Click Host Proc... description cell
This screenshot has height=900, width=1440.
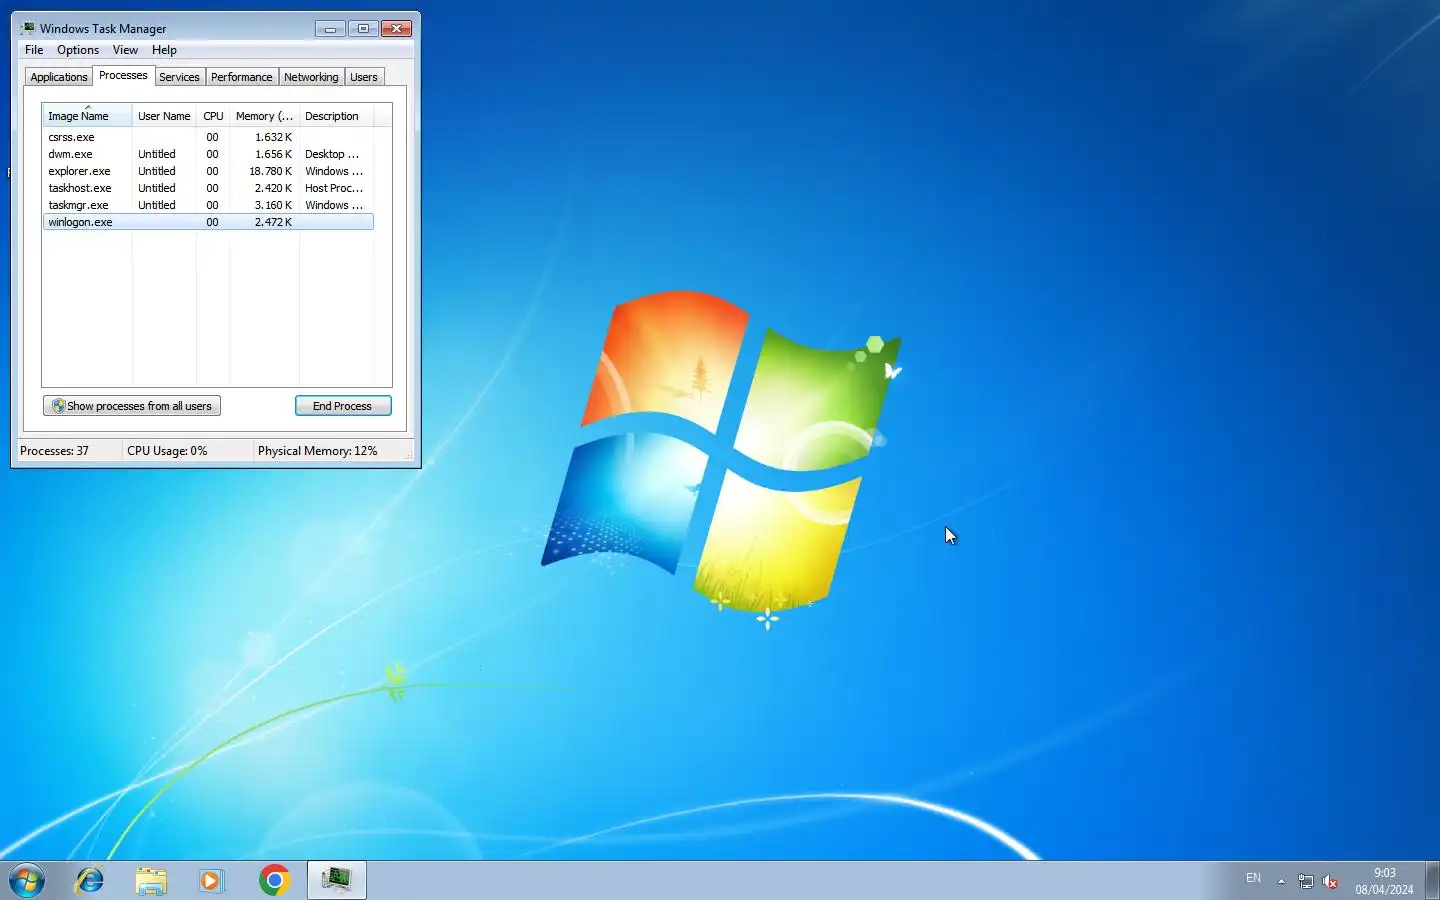coord(334,188)
